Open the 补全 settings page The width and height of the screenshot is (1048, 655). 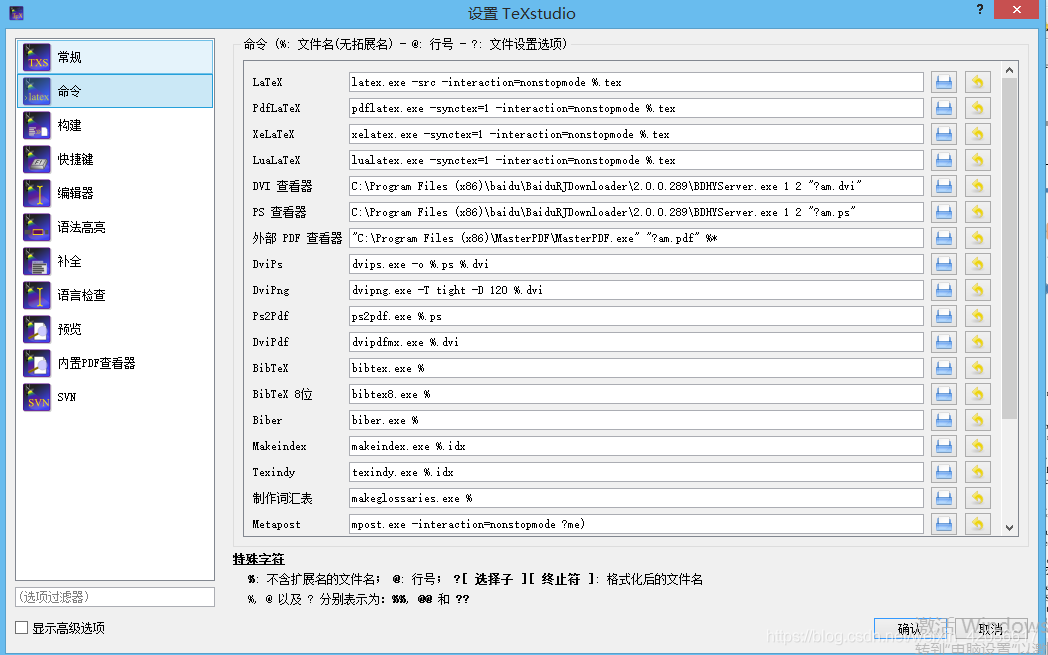tap(115, 261)
